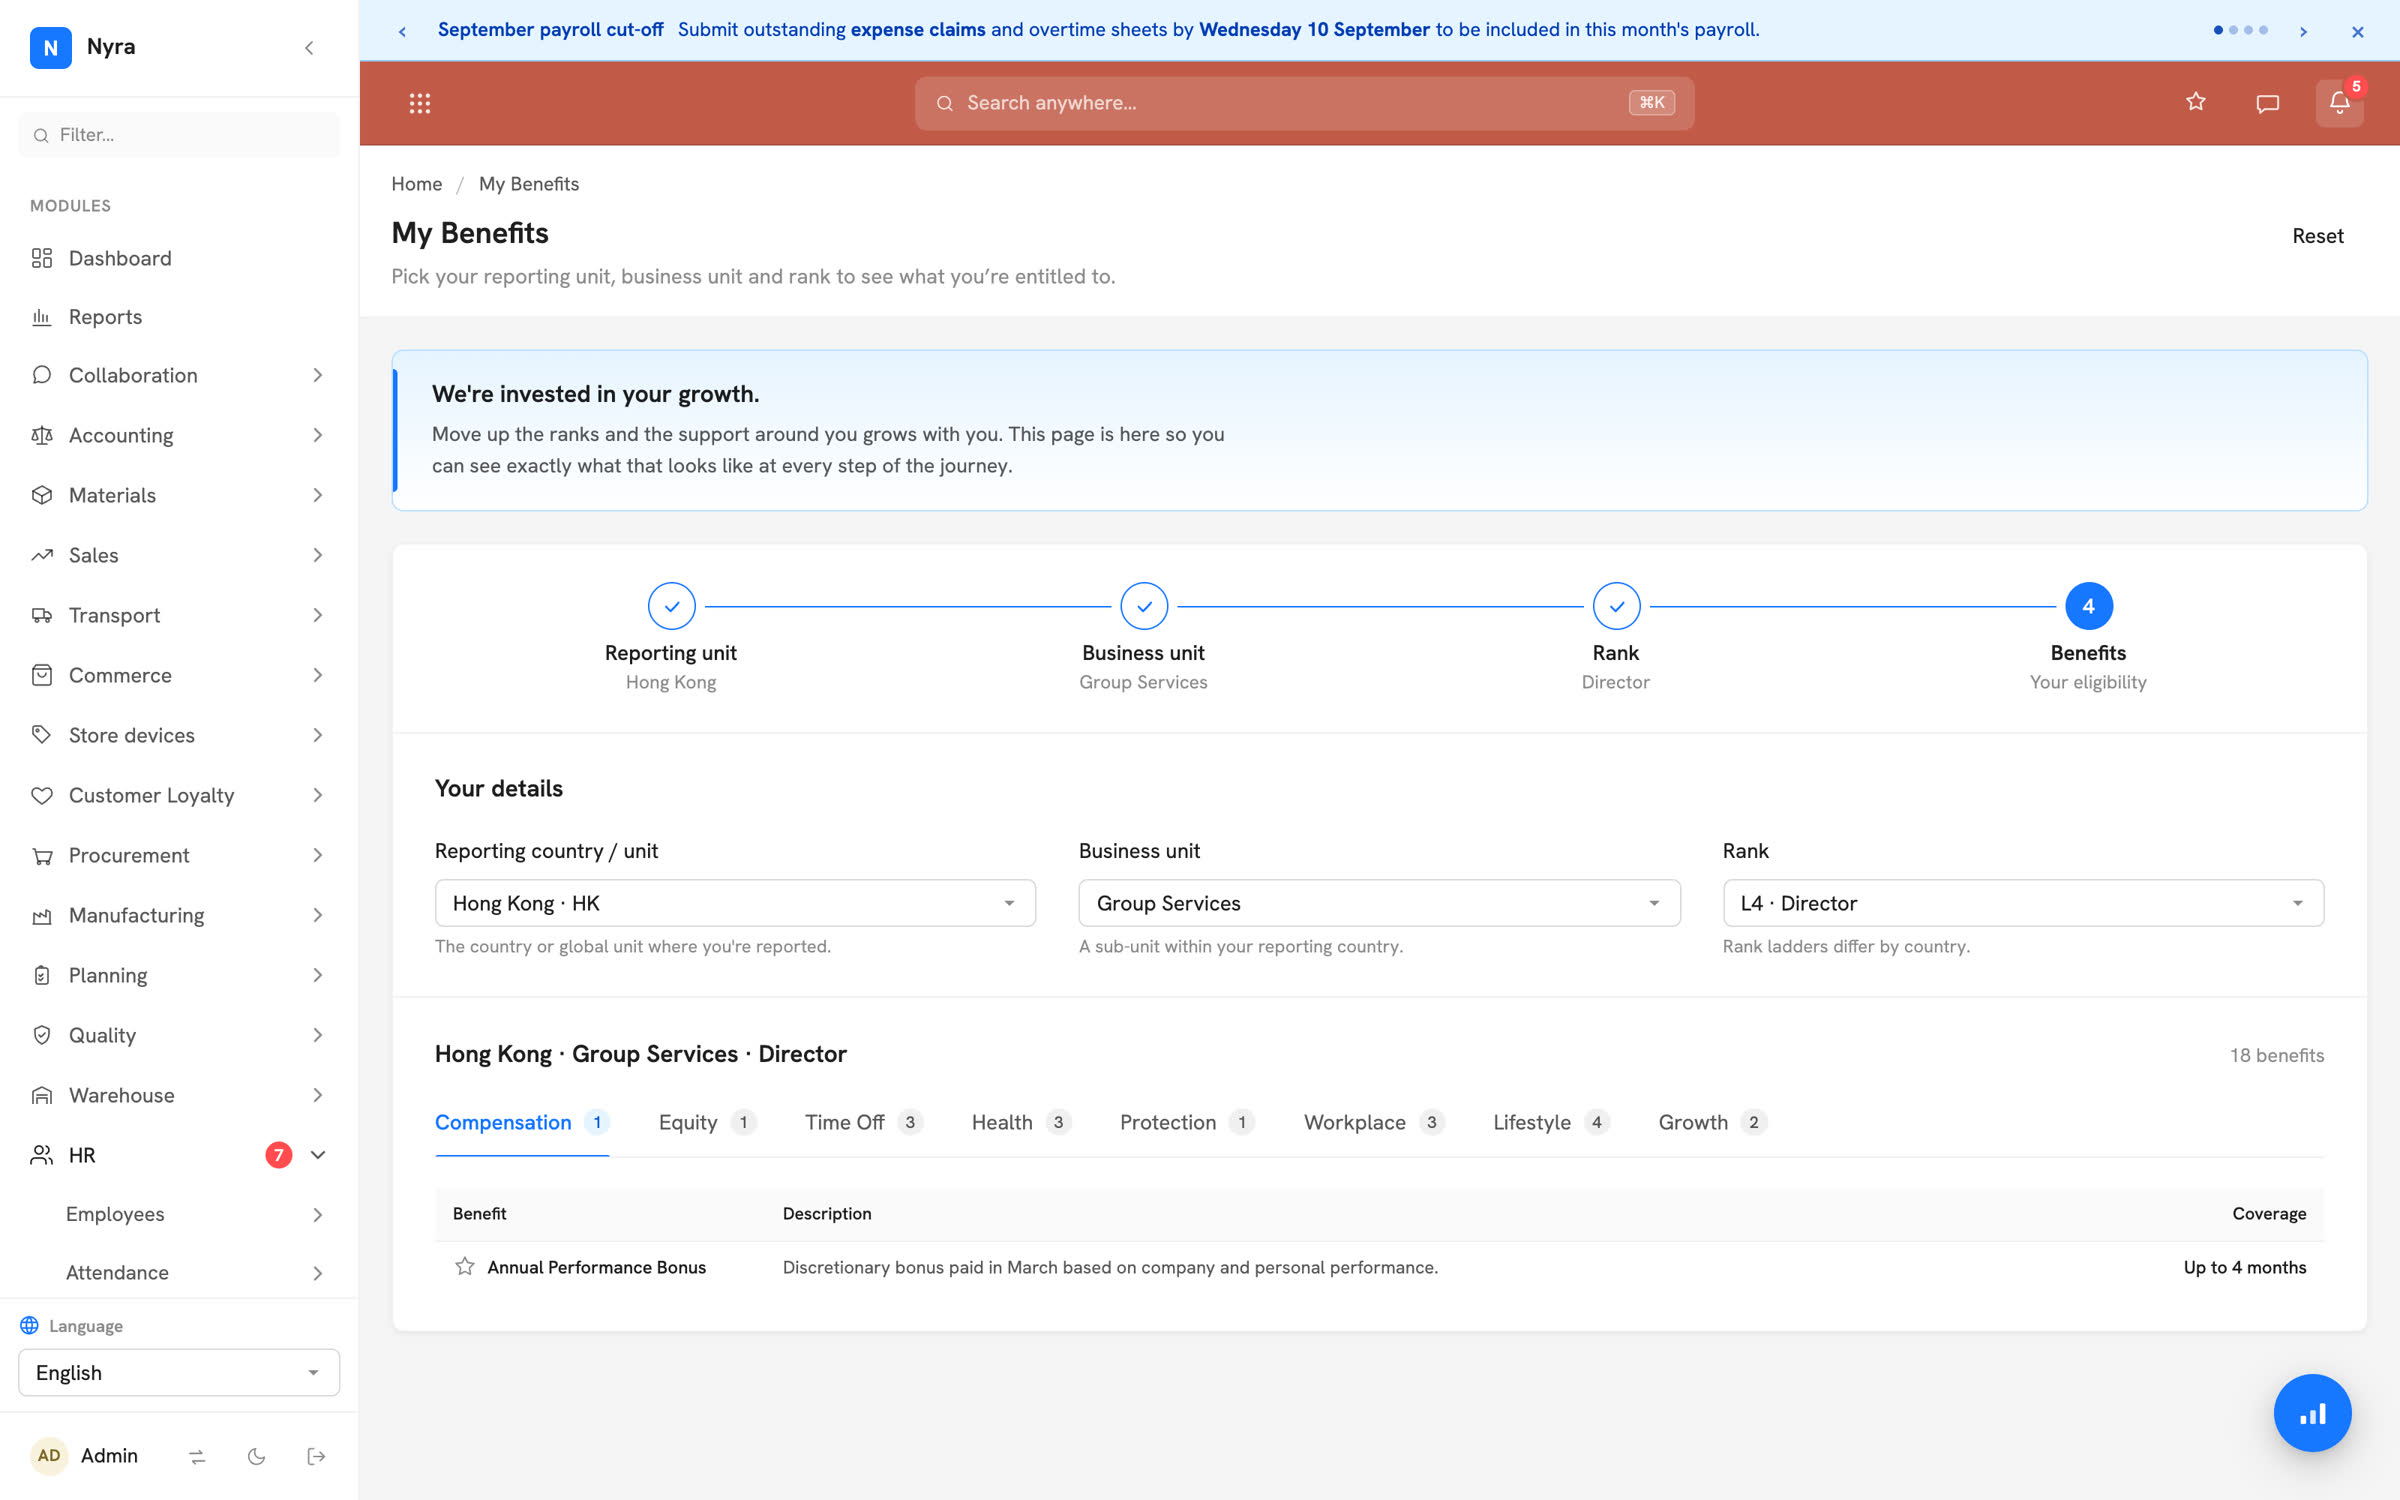This screenshot has height=1500, width=2400.
Task: Click the blue analytics floating button
Action: 2312,1413
